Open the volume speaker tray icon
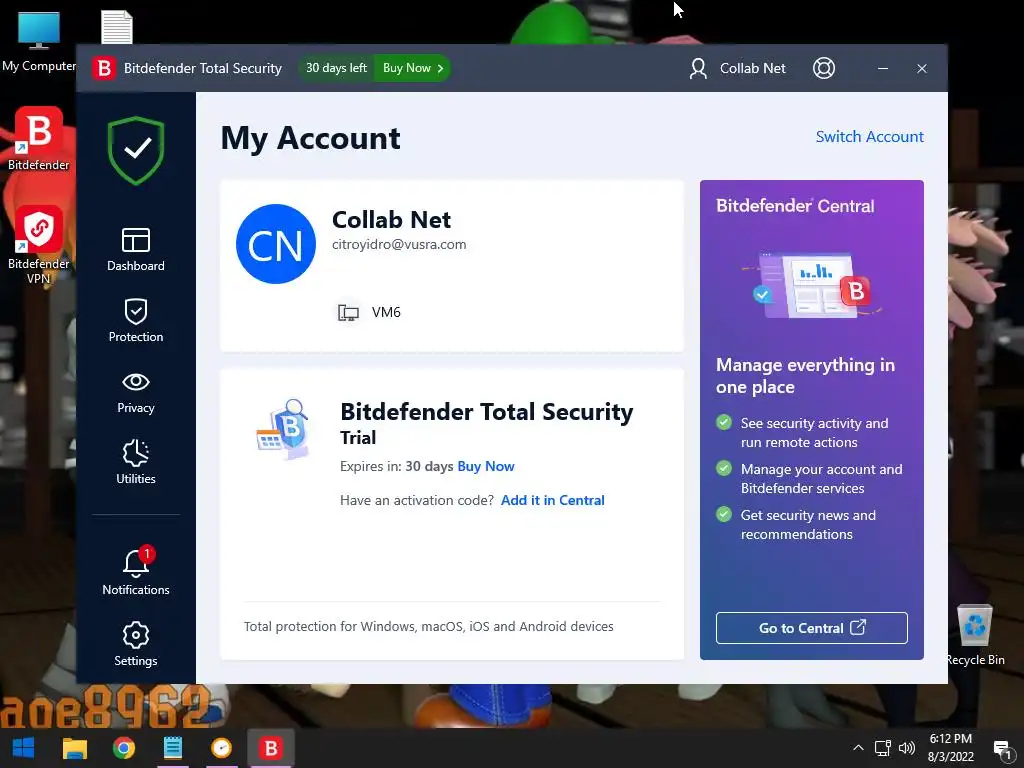This screenshot has height=768, width=1024. (906, 748)
